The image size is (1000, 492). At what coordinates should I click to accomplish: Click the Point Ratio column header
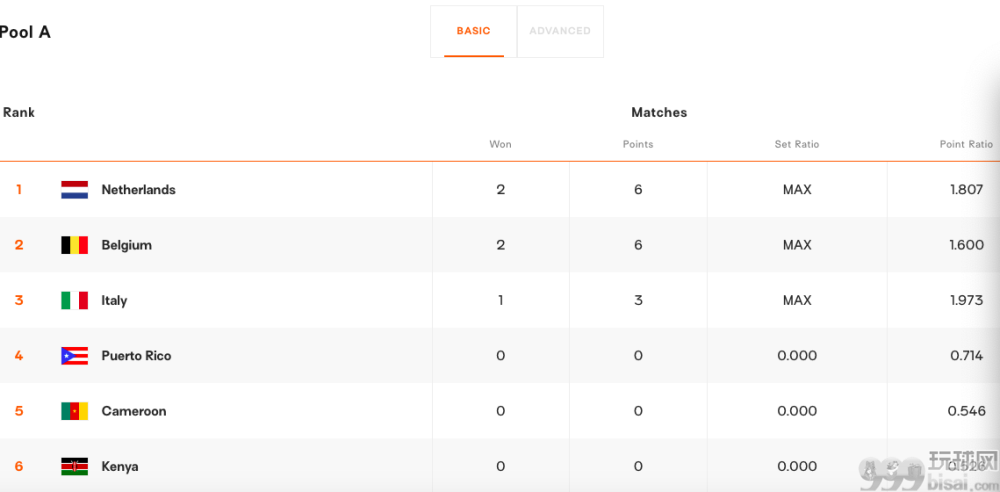[966, 144]
